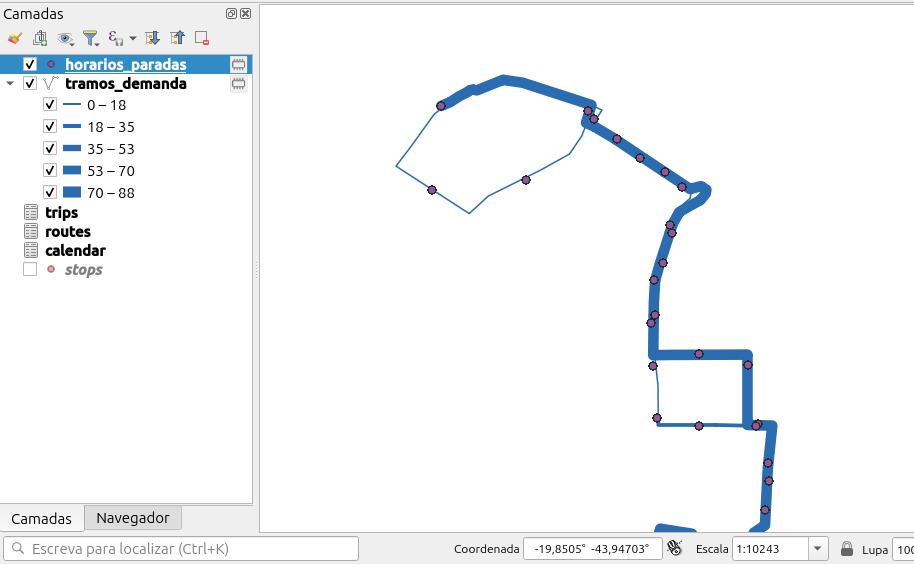Screen dimensions: 914x564
Task: Select the calendar table layer
Action: pos(75,251)
